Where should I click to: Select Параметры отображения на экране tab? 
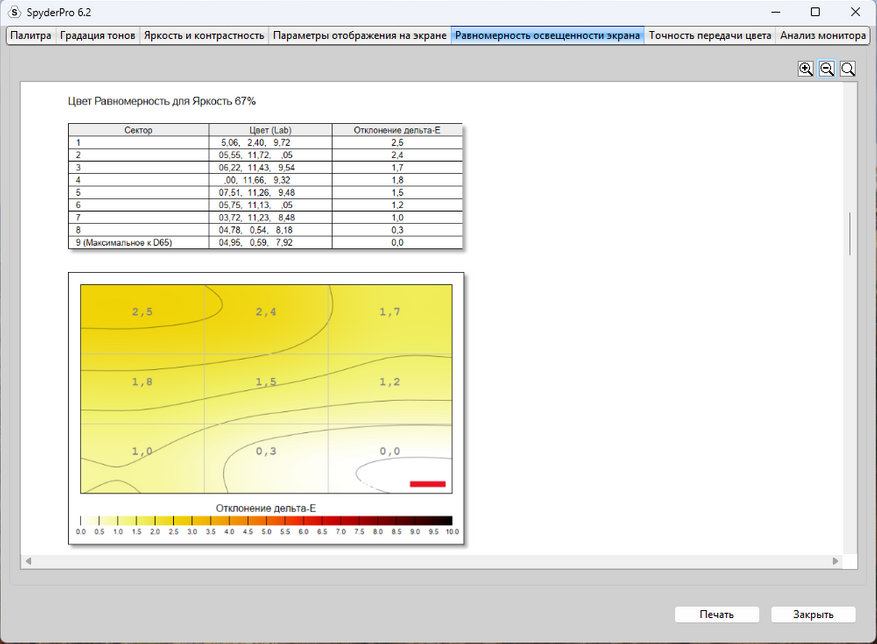[360, 35]
